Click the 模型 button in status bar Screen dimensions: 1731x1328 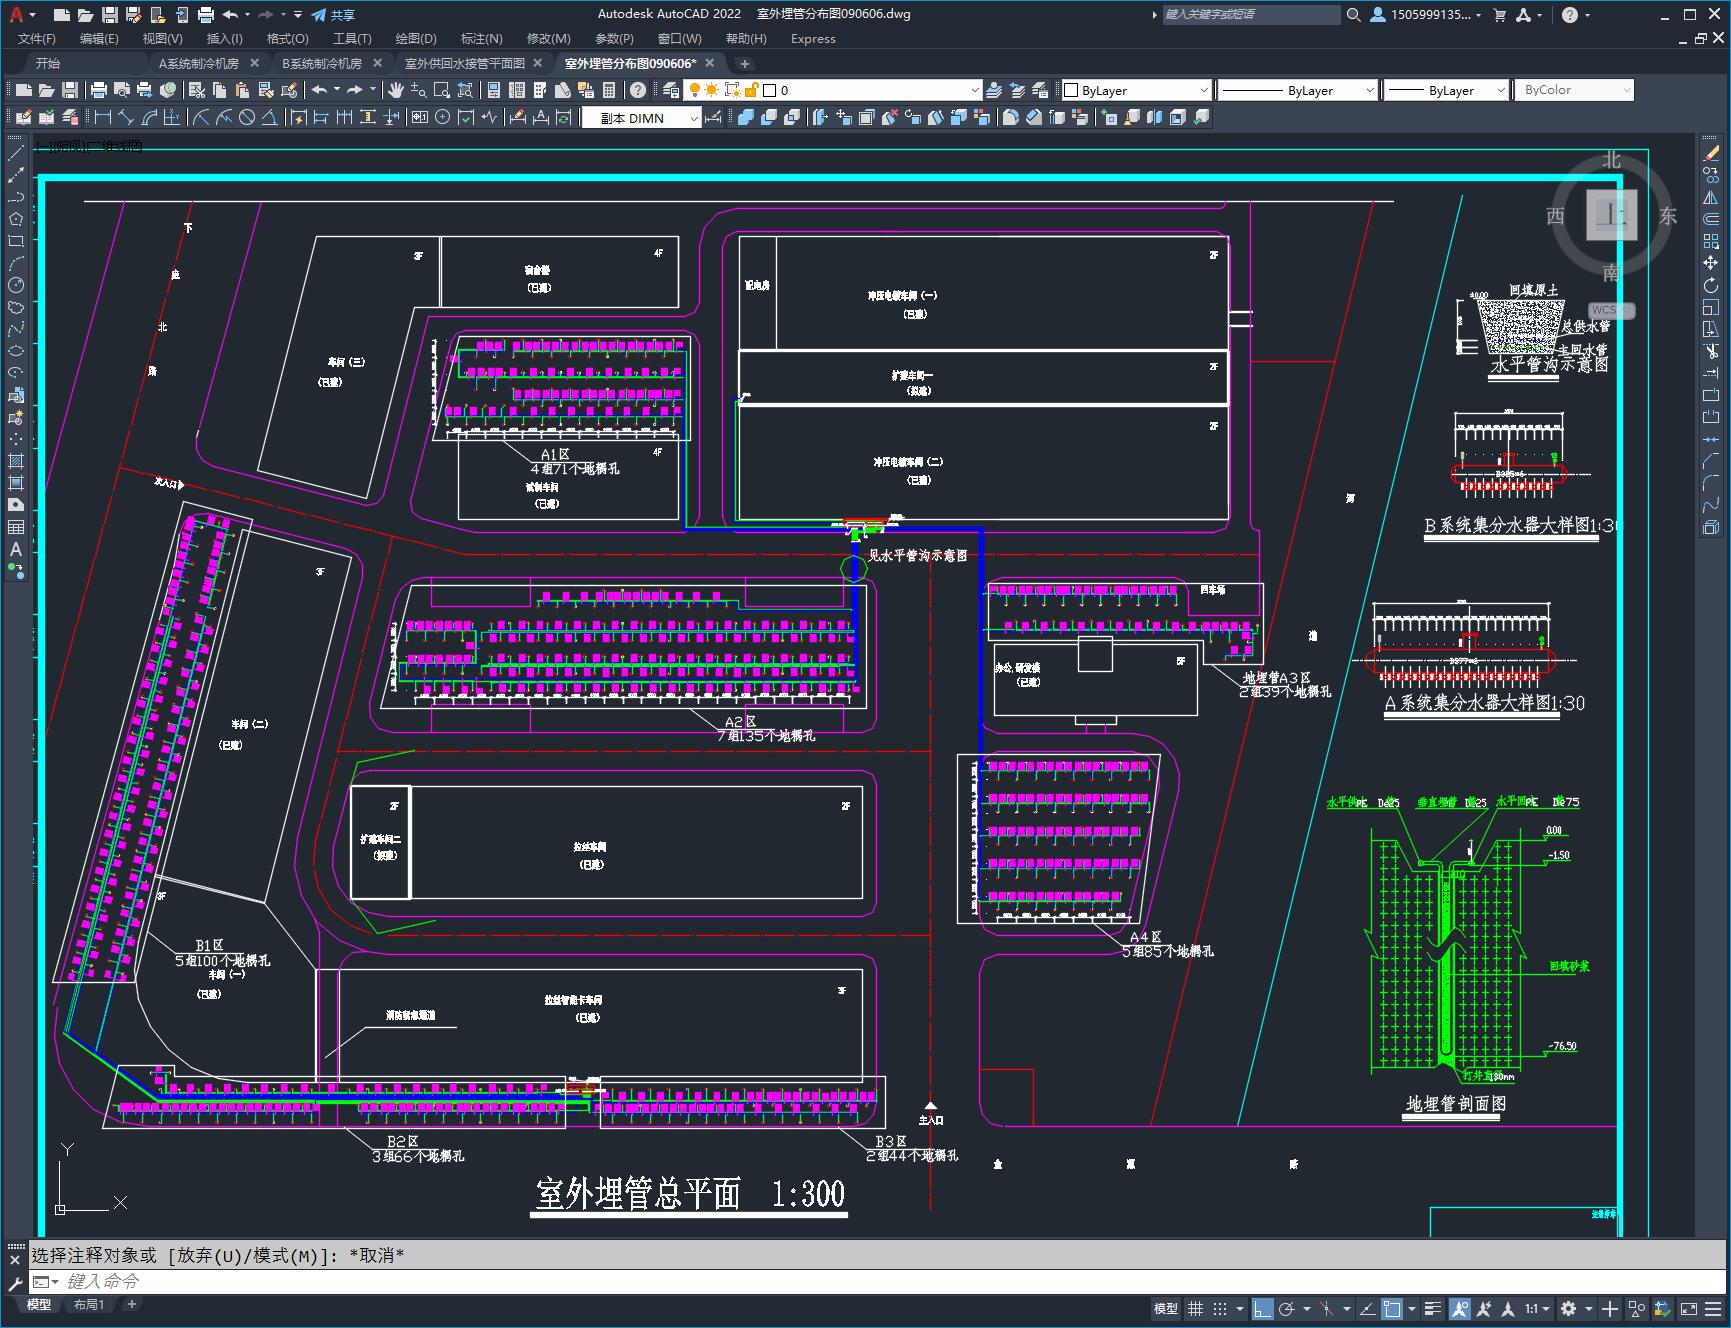pos(1165,1308)
